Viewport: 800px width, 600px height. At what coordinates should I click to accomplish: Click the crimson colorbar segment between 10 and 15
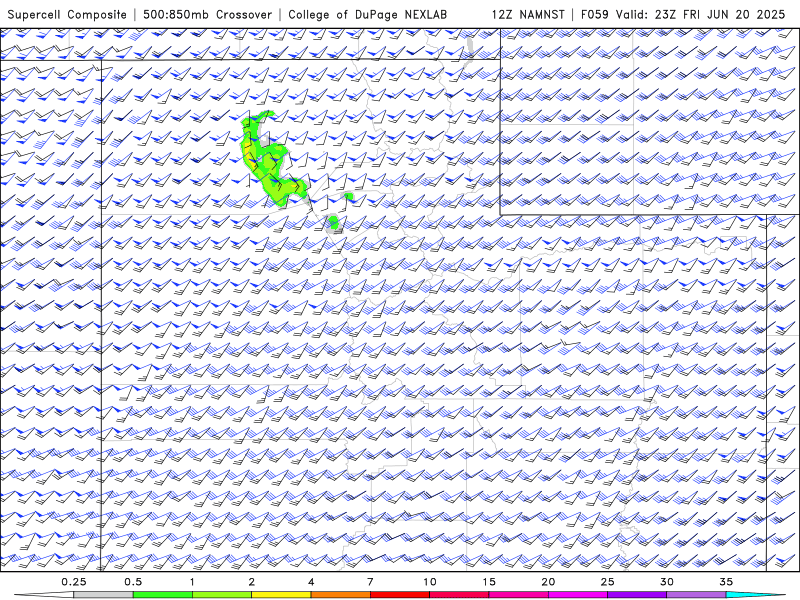(x=459, y=595)
